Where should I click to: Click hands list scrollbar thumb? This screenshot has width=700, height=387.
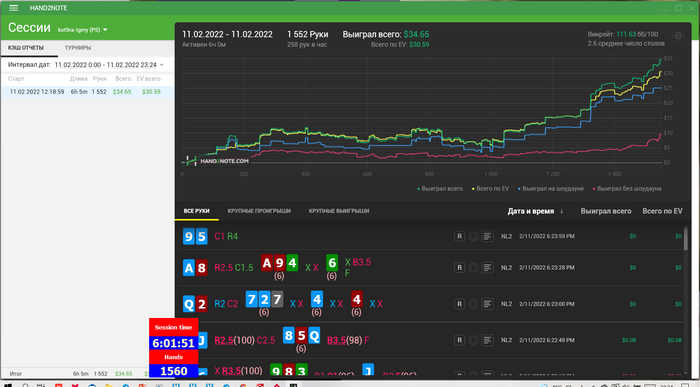point(686,239)
